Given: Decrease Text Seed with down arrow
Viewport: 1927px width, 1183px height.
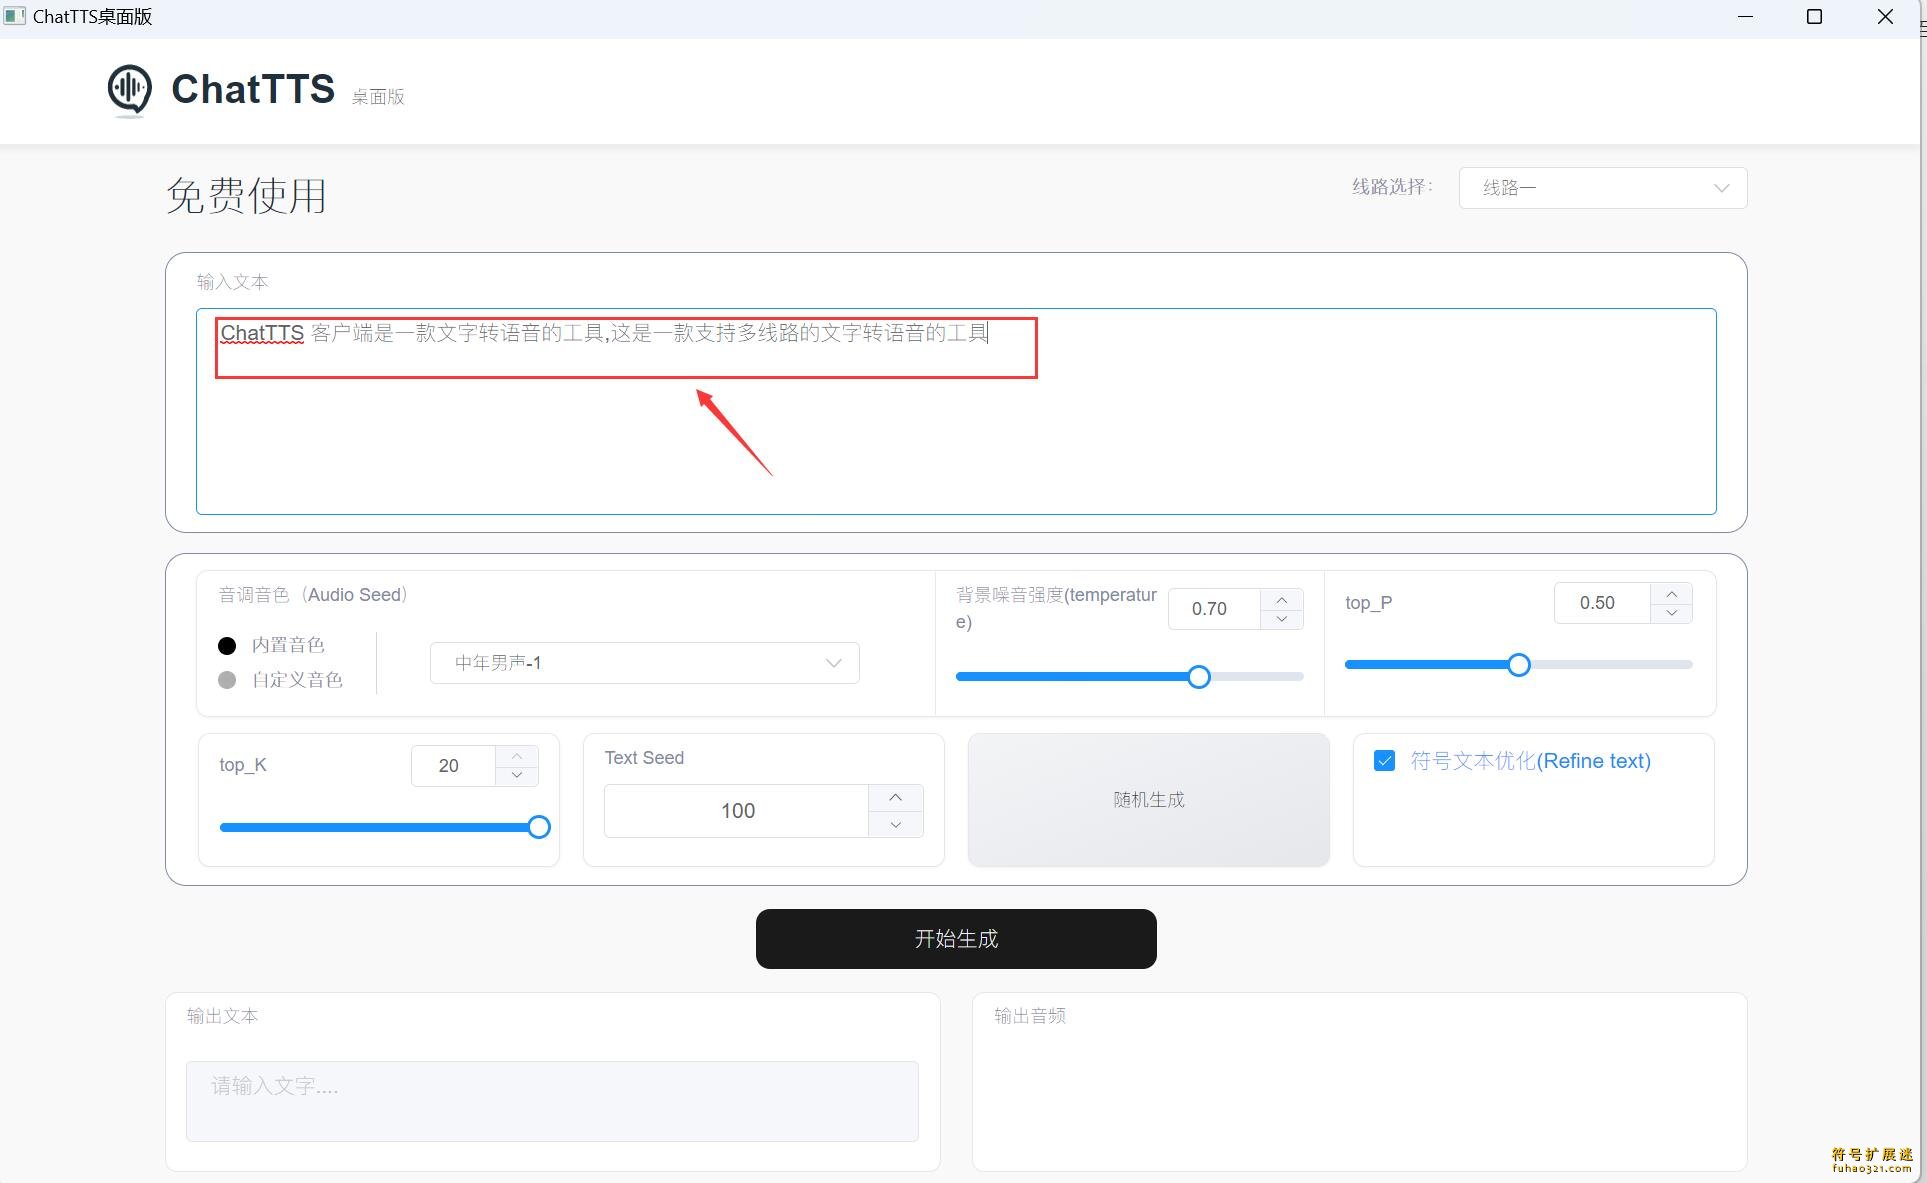Looking at the screenshot, I should 896,824.
